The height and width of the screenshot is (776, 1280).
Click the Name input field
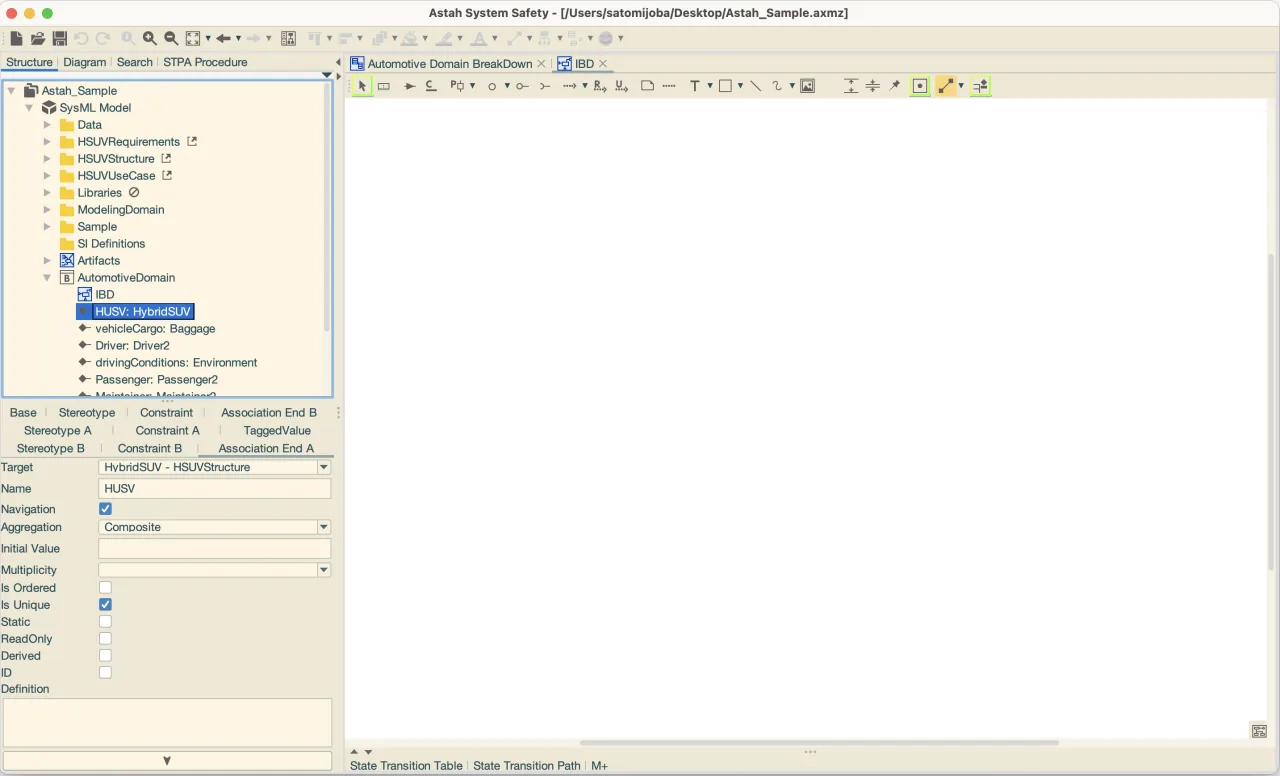pos(215,489)
